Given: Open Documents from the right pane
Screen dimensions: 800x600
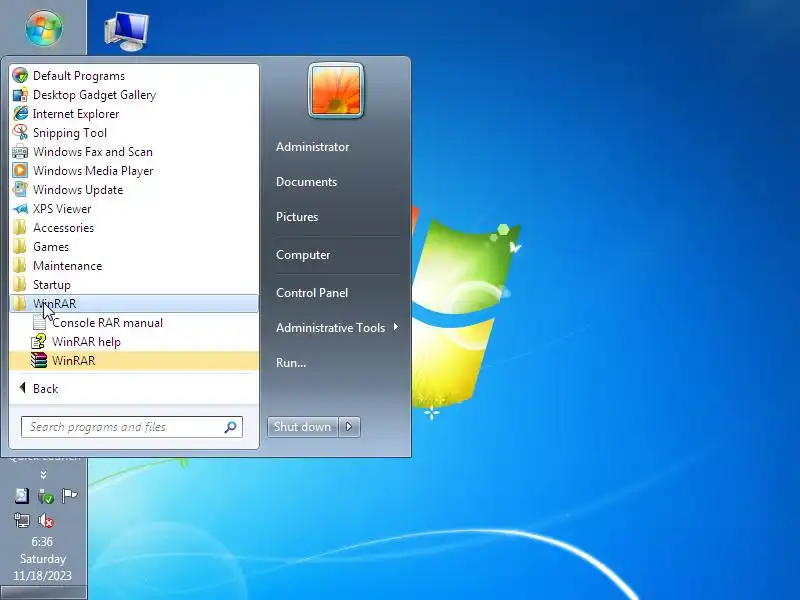Looking at the screenshot, I should [x=306, y=182].
